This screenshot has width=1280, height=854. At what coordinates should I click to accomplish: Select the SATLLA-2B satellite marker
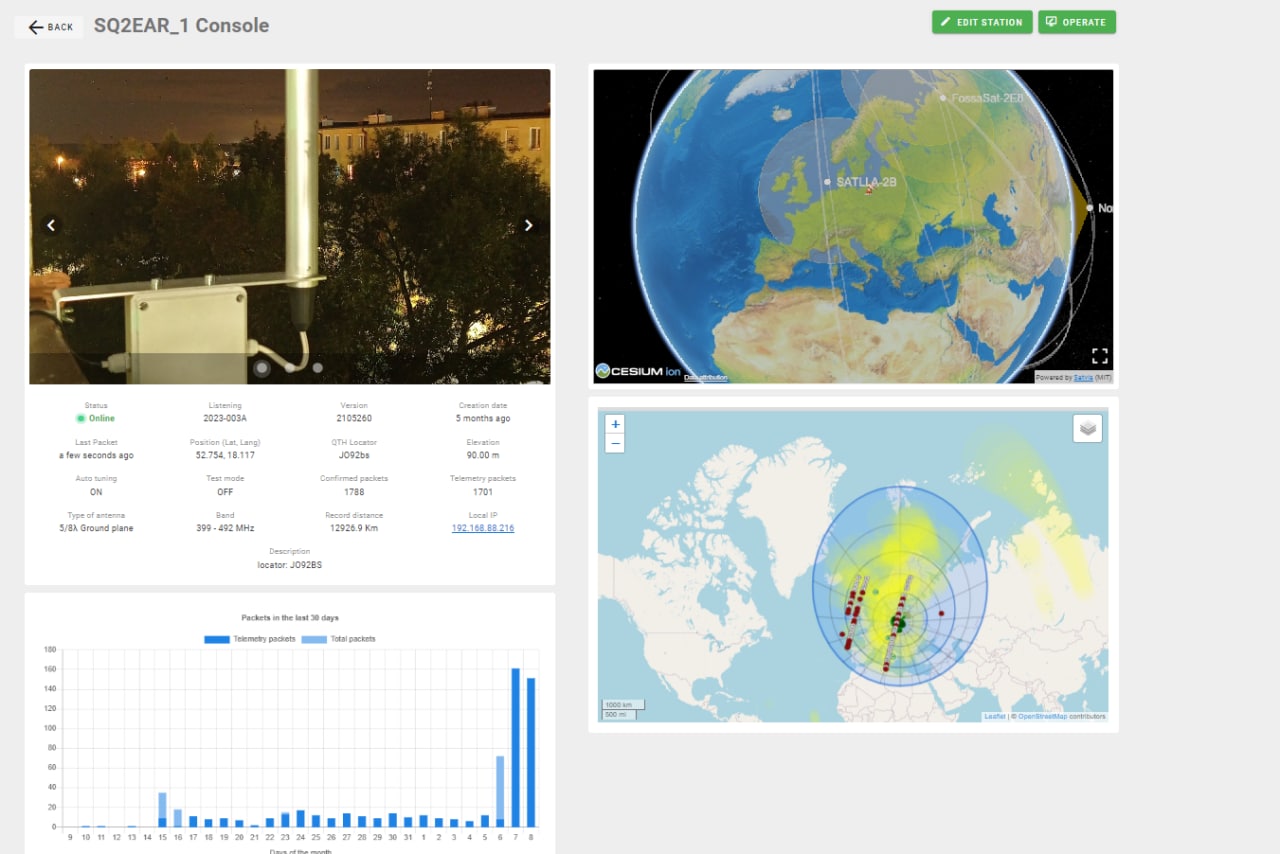pos(827,182)
